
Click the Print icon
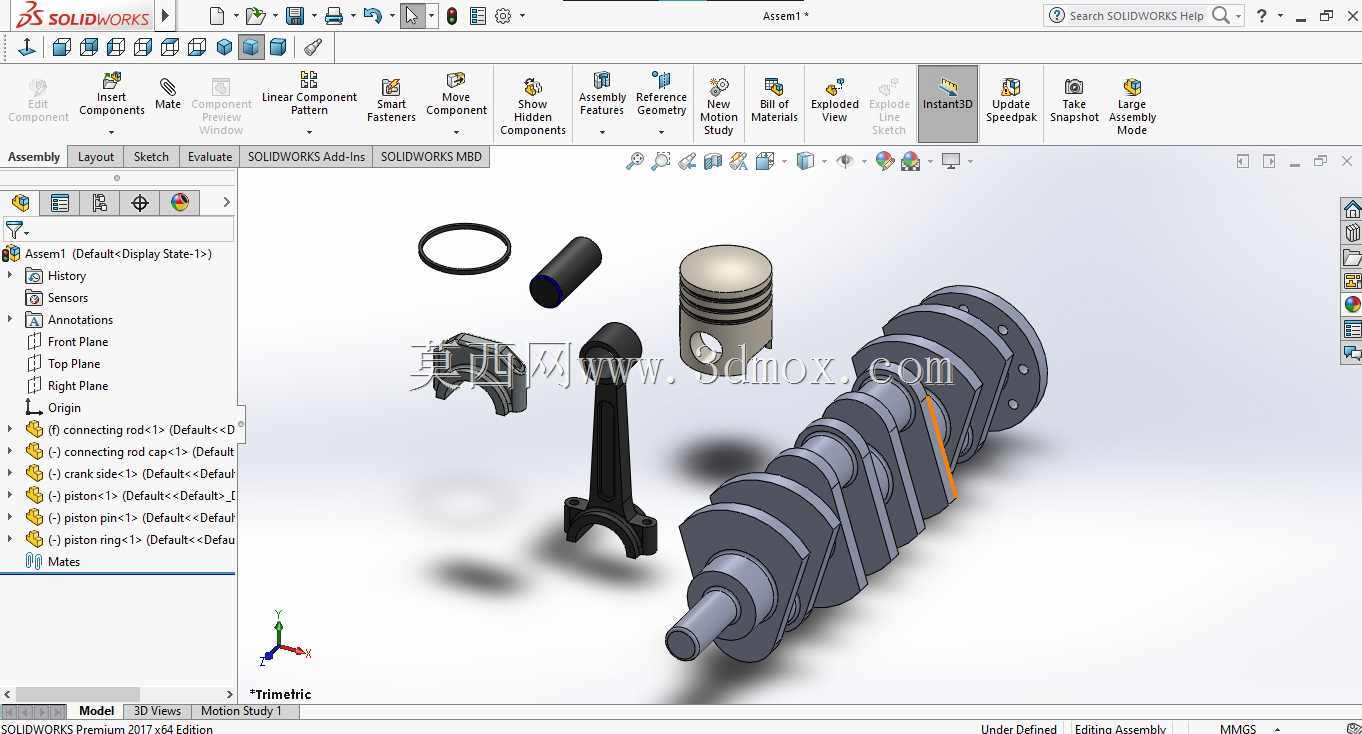334,16
